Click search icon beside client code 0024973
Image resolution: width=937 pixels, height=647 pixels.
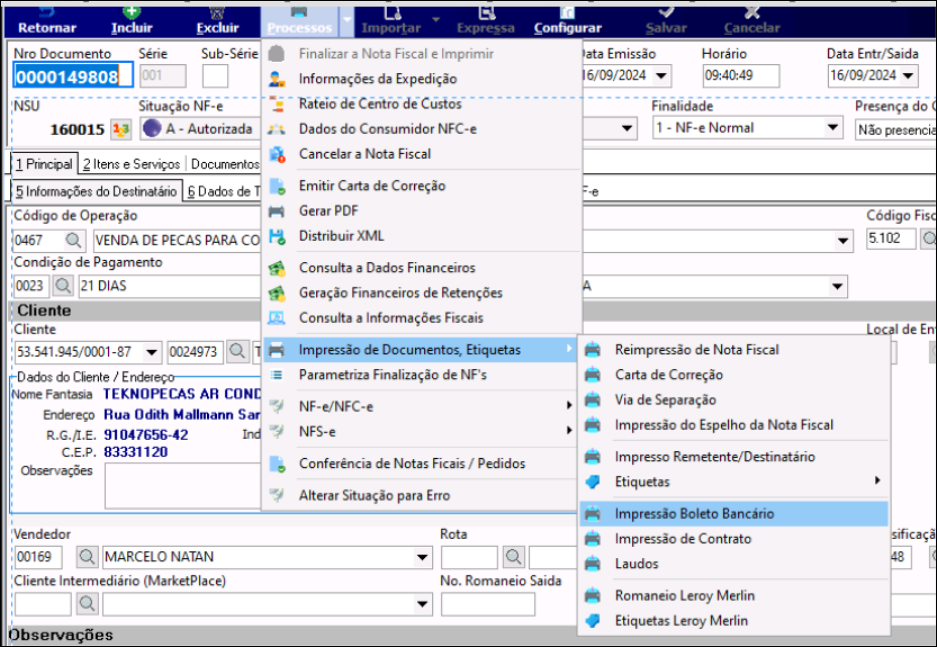(238, 351)
